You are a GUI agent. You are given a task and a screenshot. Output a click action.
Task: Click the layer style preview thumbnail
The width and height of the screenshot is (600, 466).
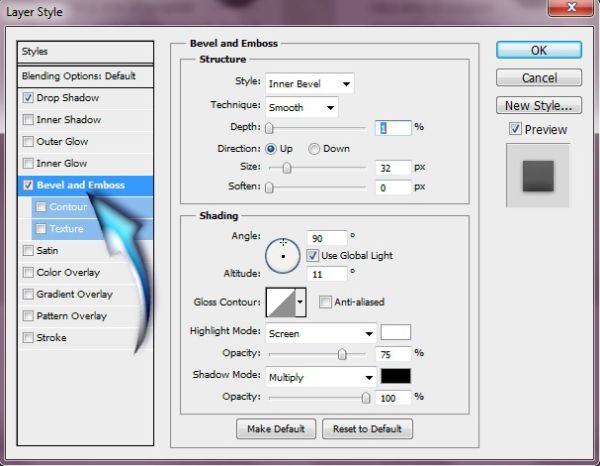538,176
